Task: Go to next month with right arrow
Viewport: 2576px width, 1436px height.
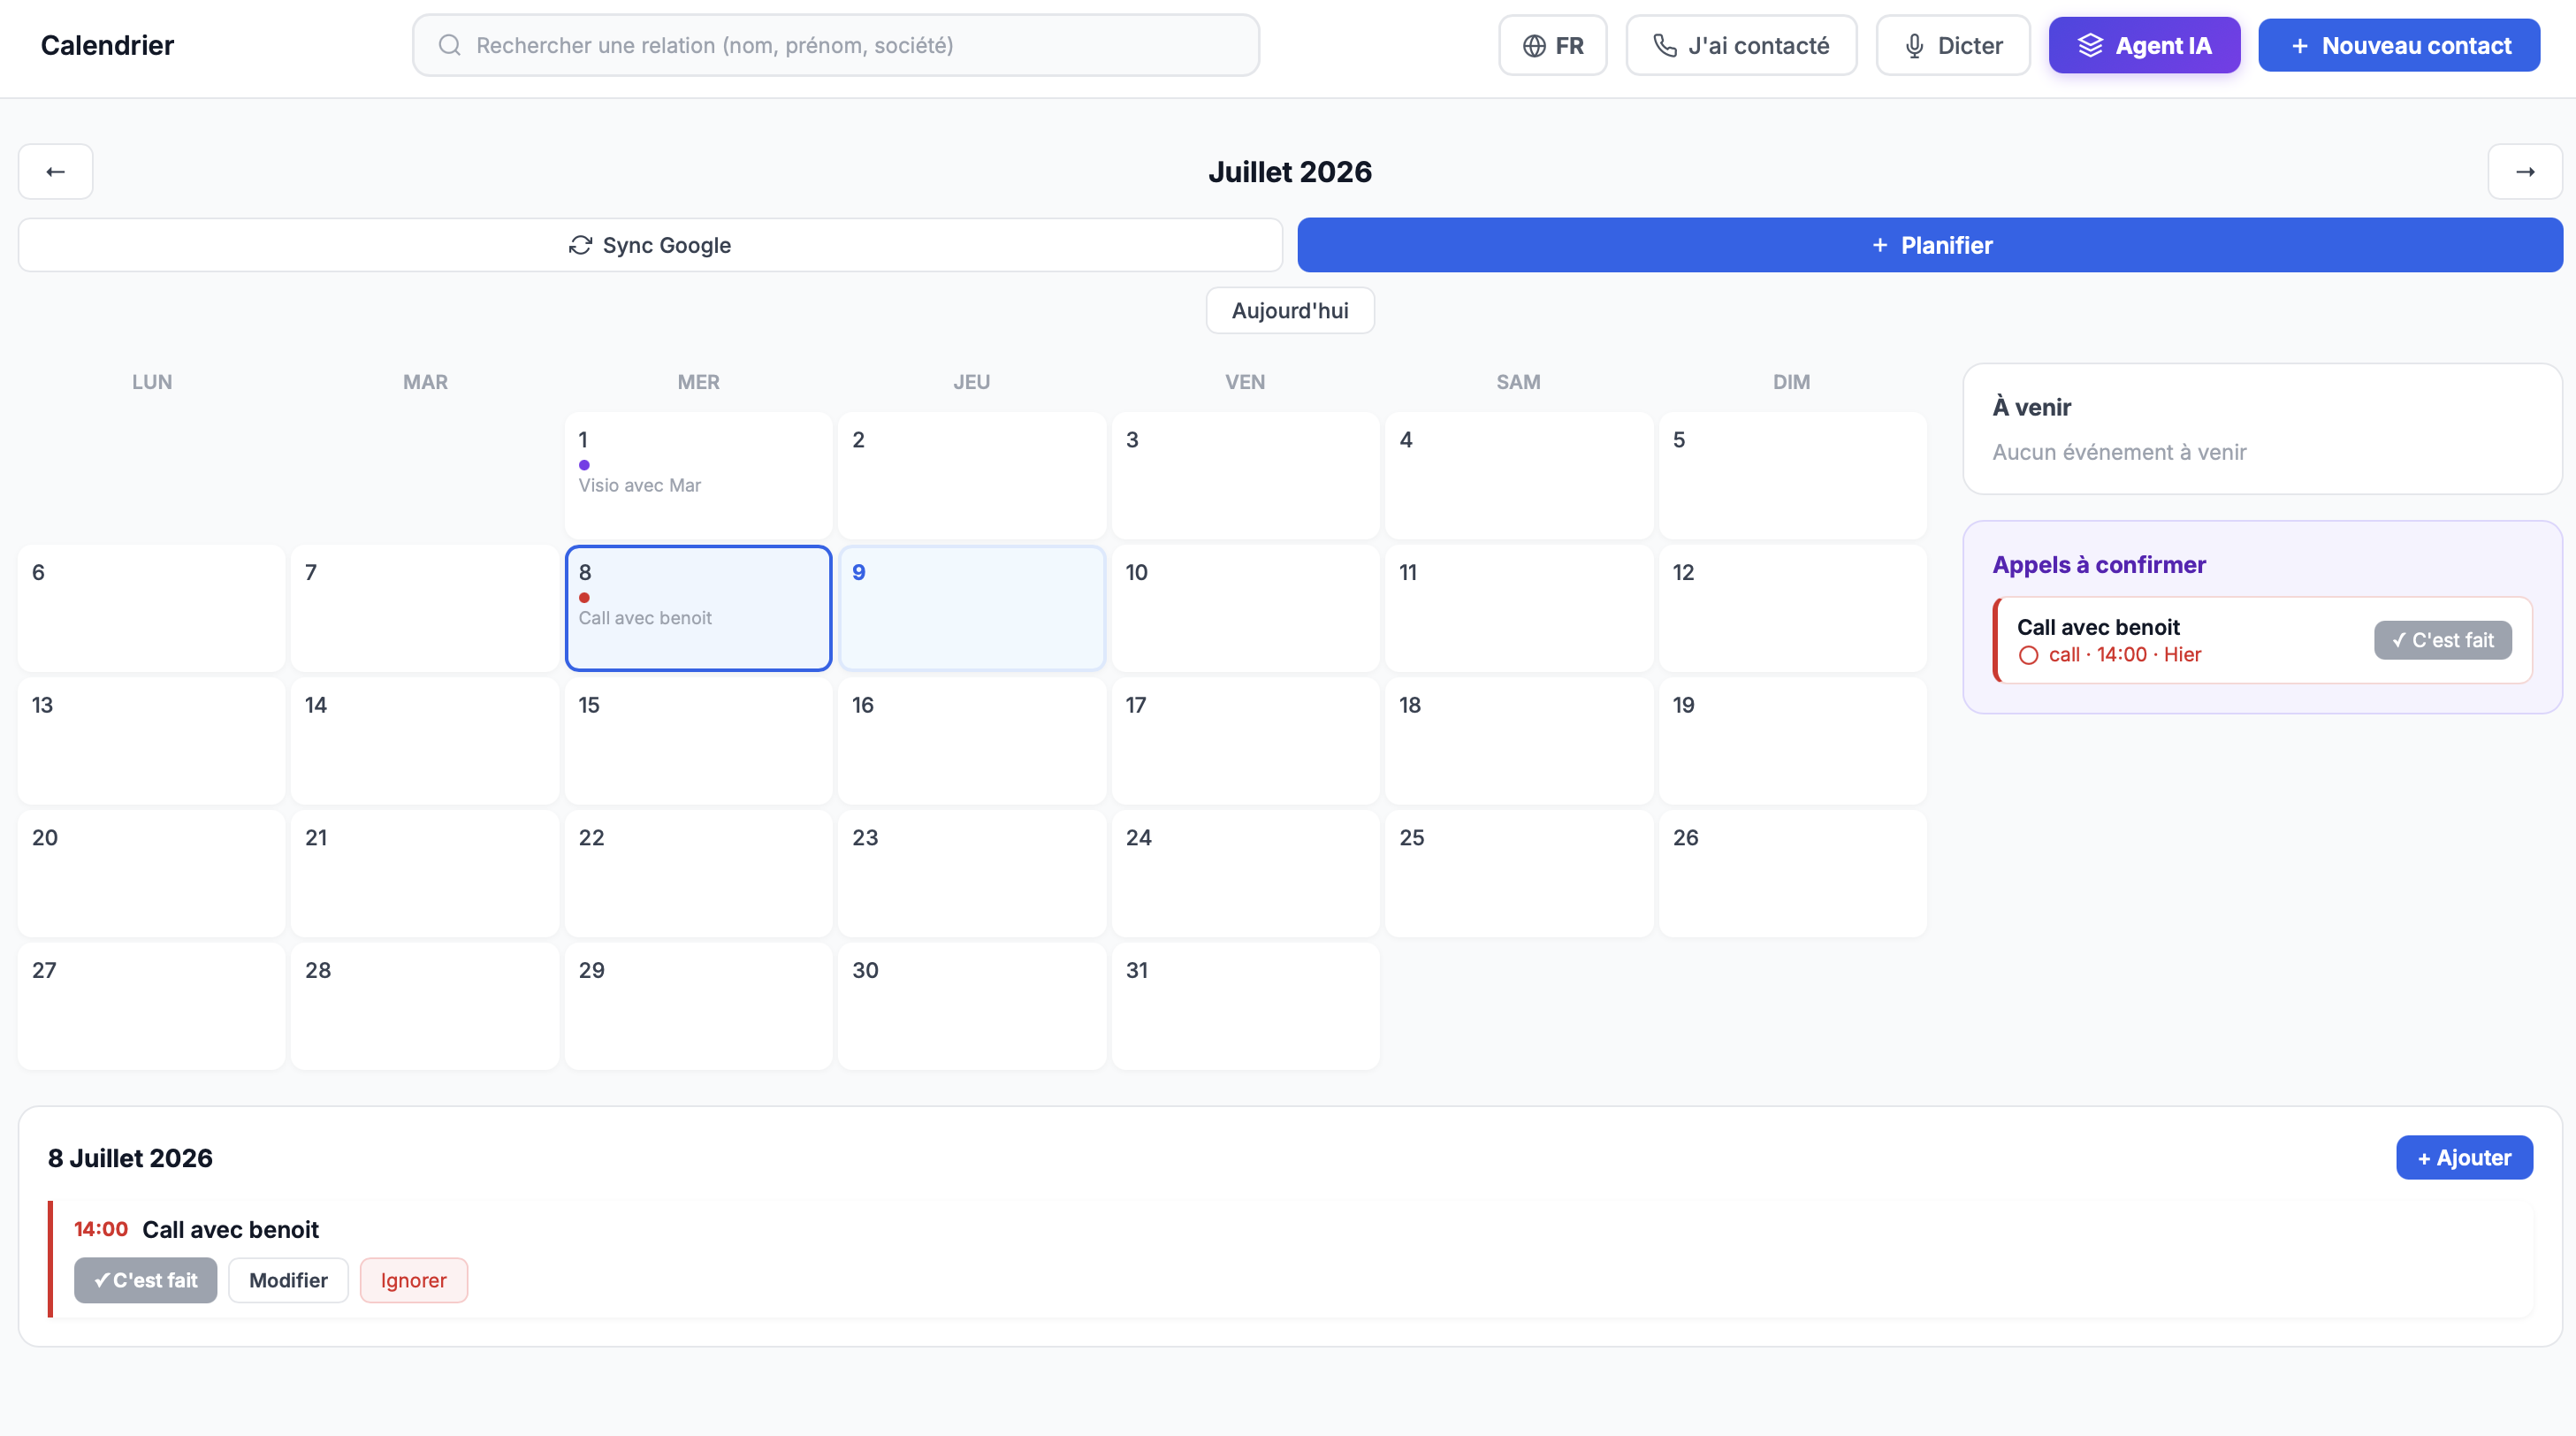Action: (2525, 172)
